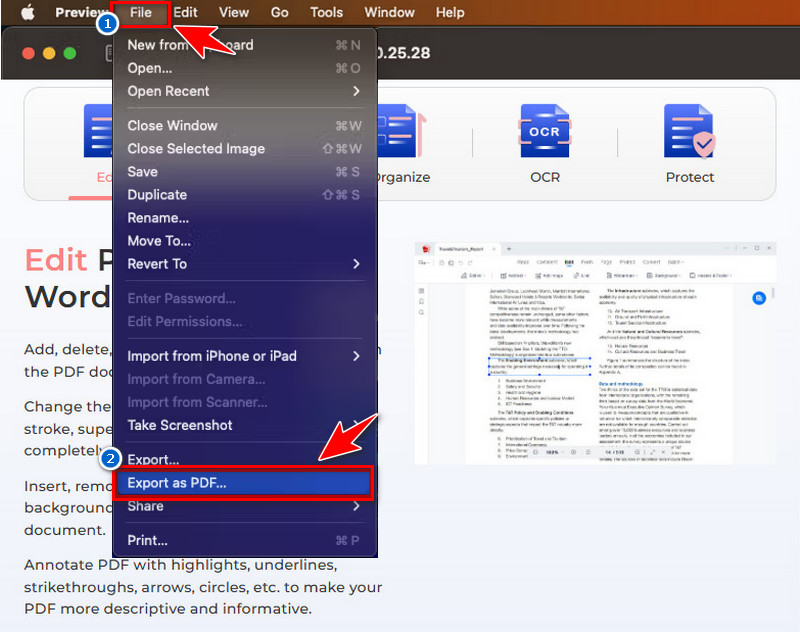Open the Apple menu
The image size is (800, 632).
(x=28, y=12)
